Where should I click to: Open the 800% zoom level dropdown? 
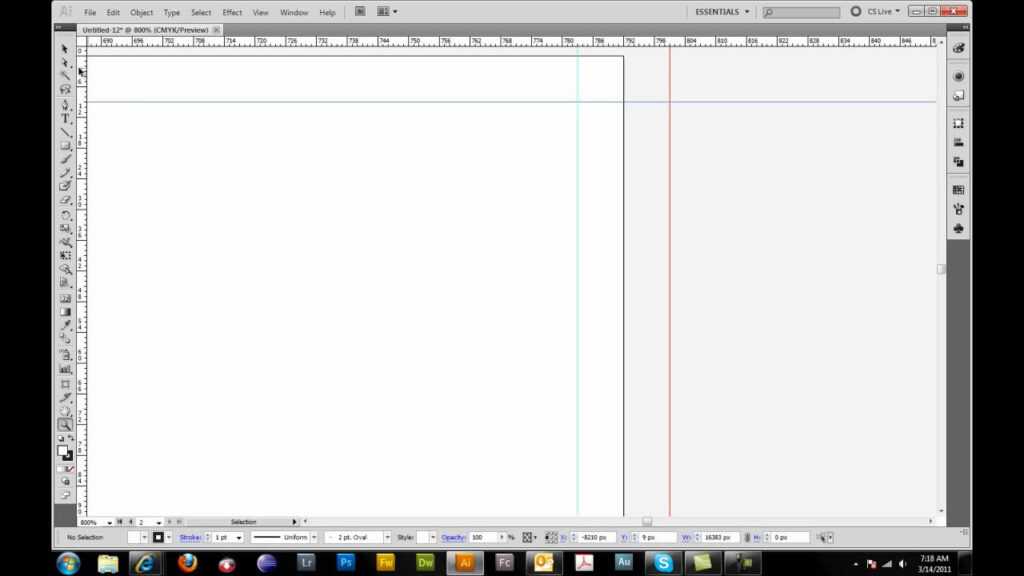[108, 521]
